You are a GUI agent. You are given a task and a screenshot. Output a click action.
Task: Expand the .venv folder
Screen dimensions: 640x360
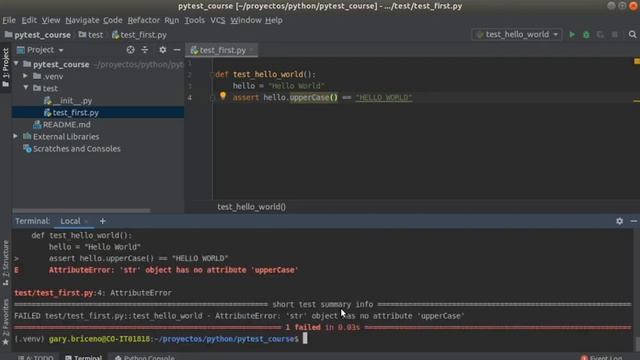(26, 76)
